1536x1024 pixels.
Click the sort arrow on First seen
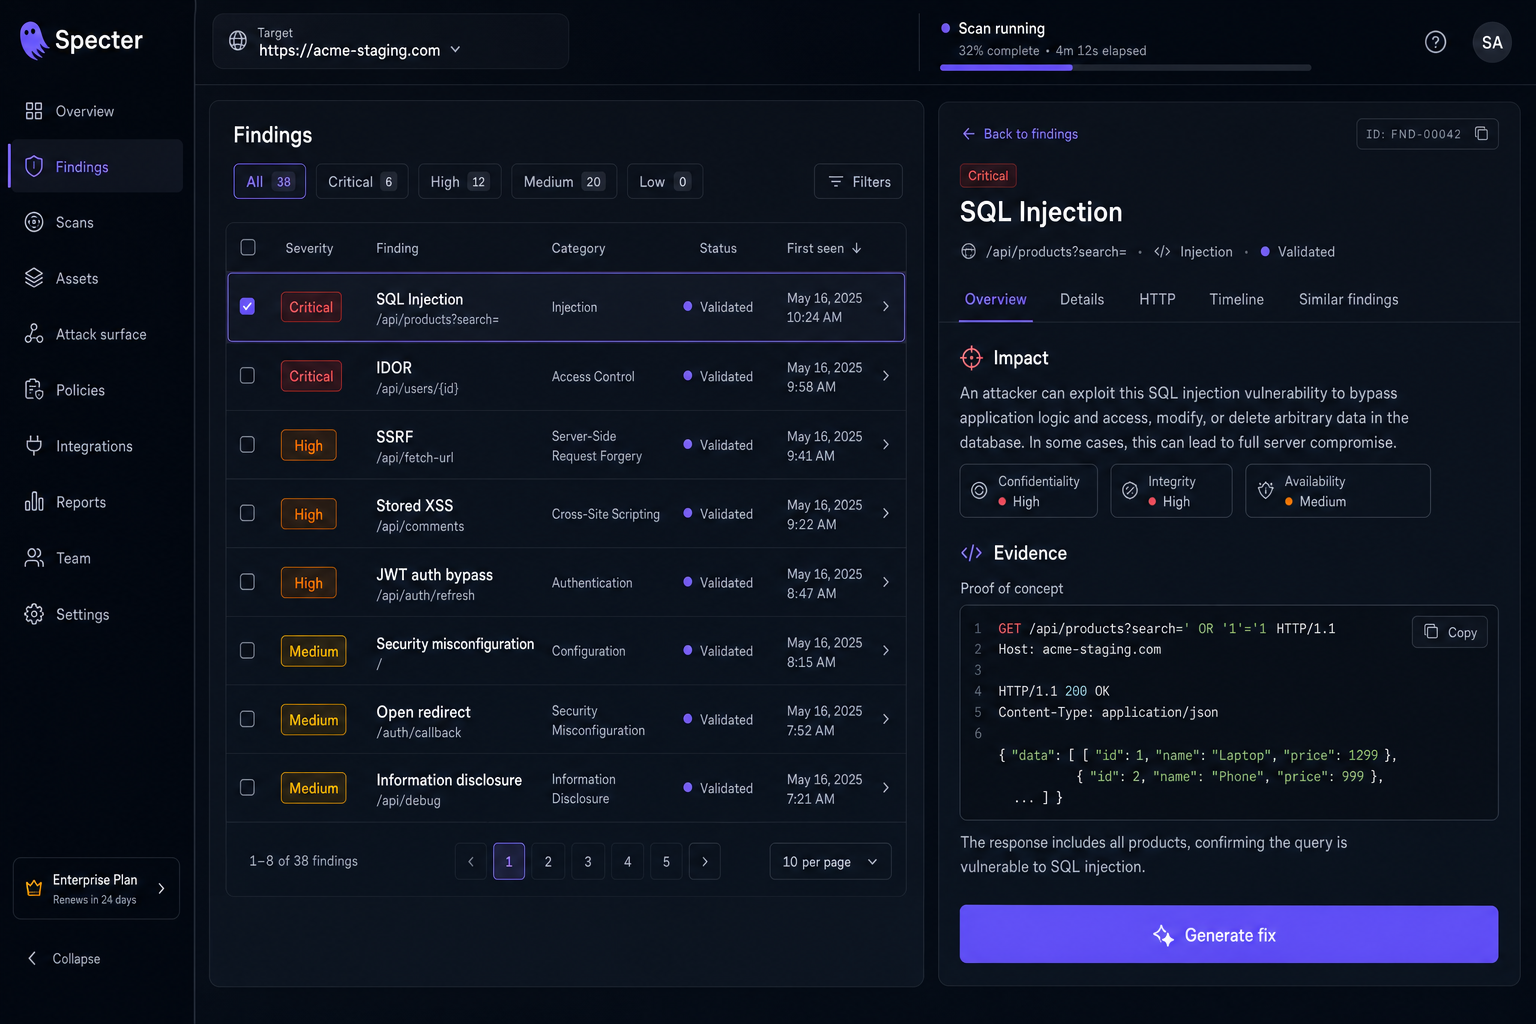coord(856,248)
